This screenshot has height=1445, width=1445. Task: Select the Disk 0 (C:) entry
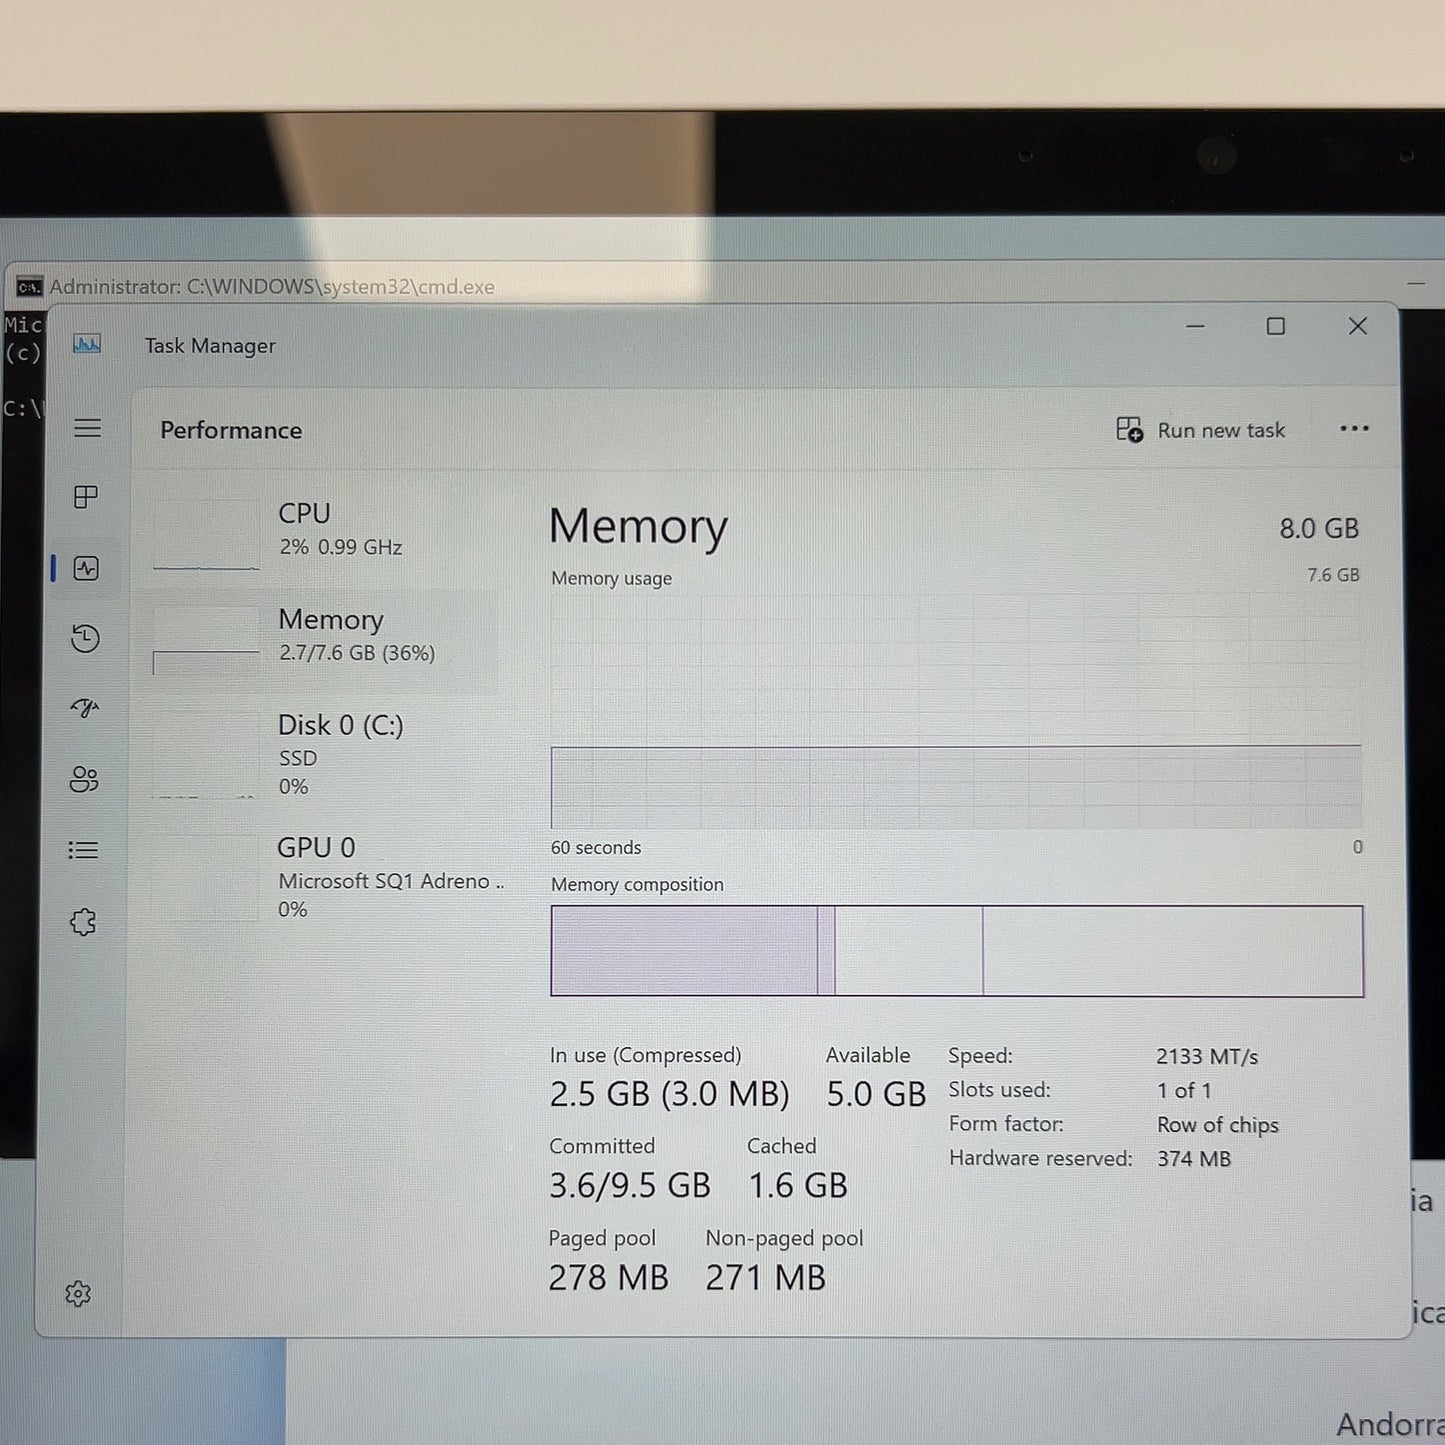325,754
